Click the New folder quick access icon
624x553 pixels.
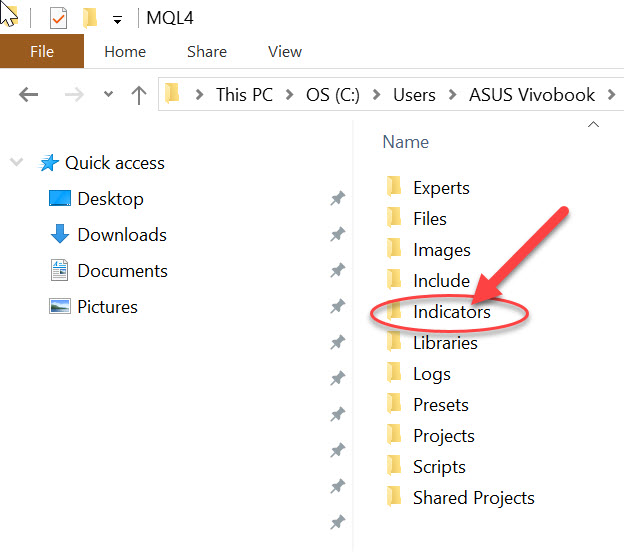point(90,18)
